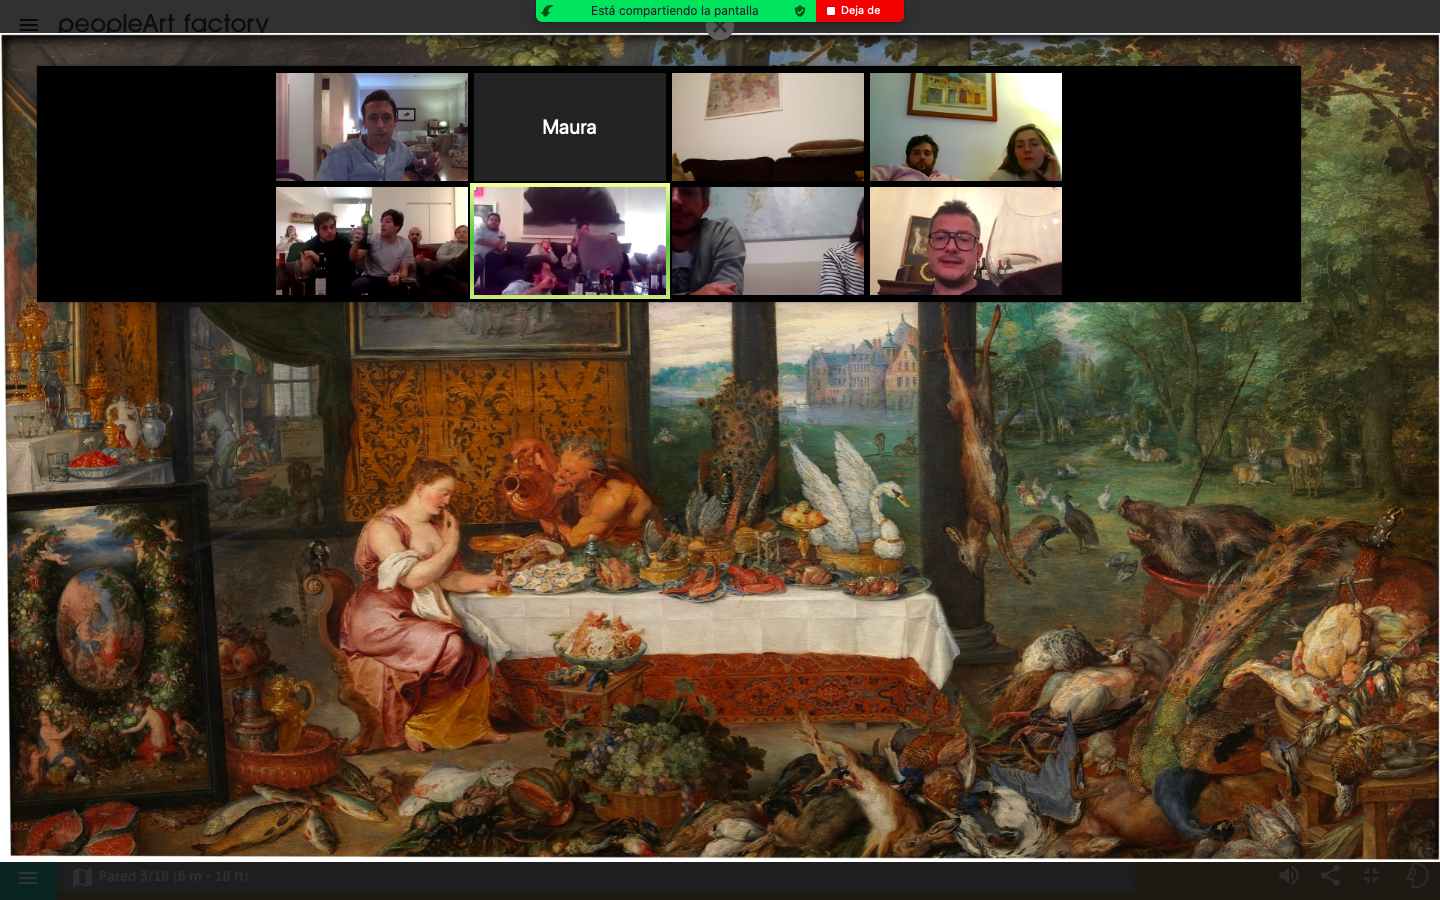The width and height of the screenshot is (1440, 900).
Task: Click the map icon beside Pared 3/18
Action: click(x=83, y=877)
